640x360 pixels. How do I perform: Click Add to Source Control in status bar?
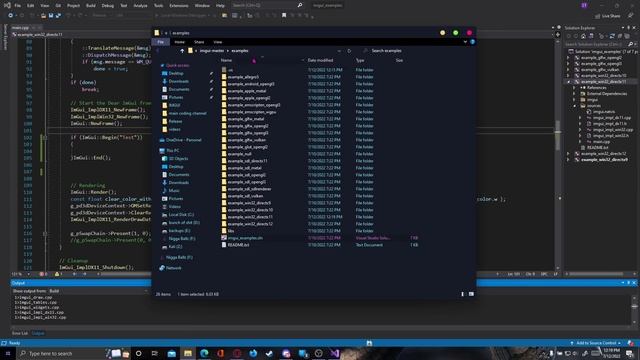(x=596, y=343)
